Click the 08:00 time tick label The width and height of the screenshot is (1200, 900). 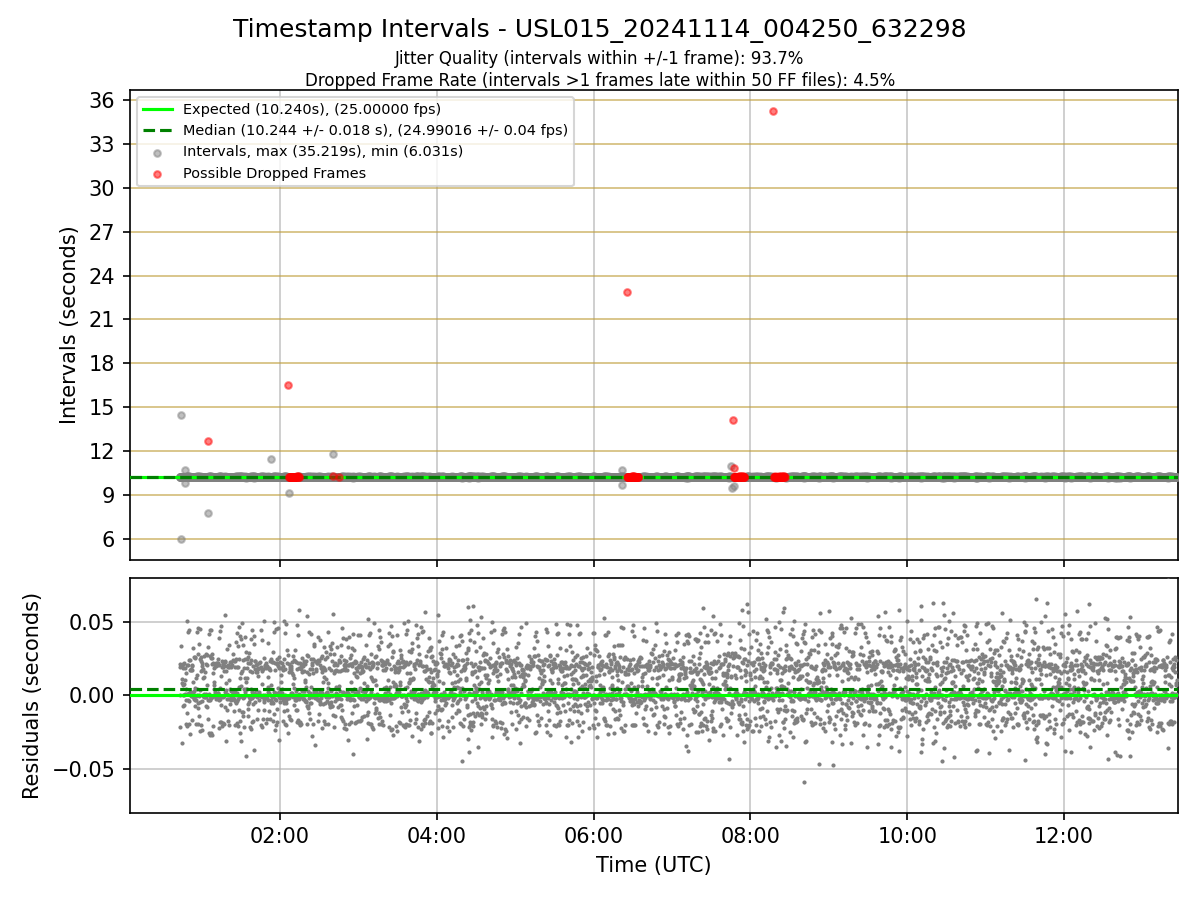point(750,836)
